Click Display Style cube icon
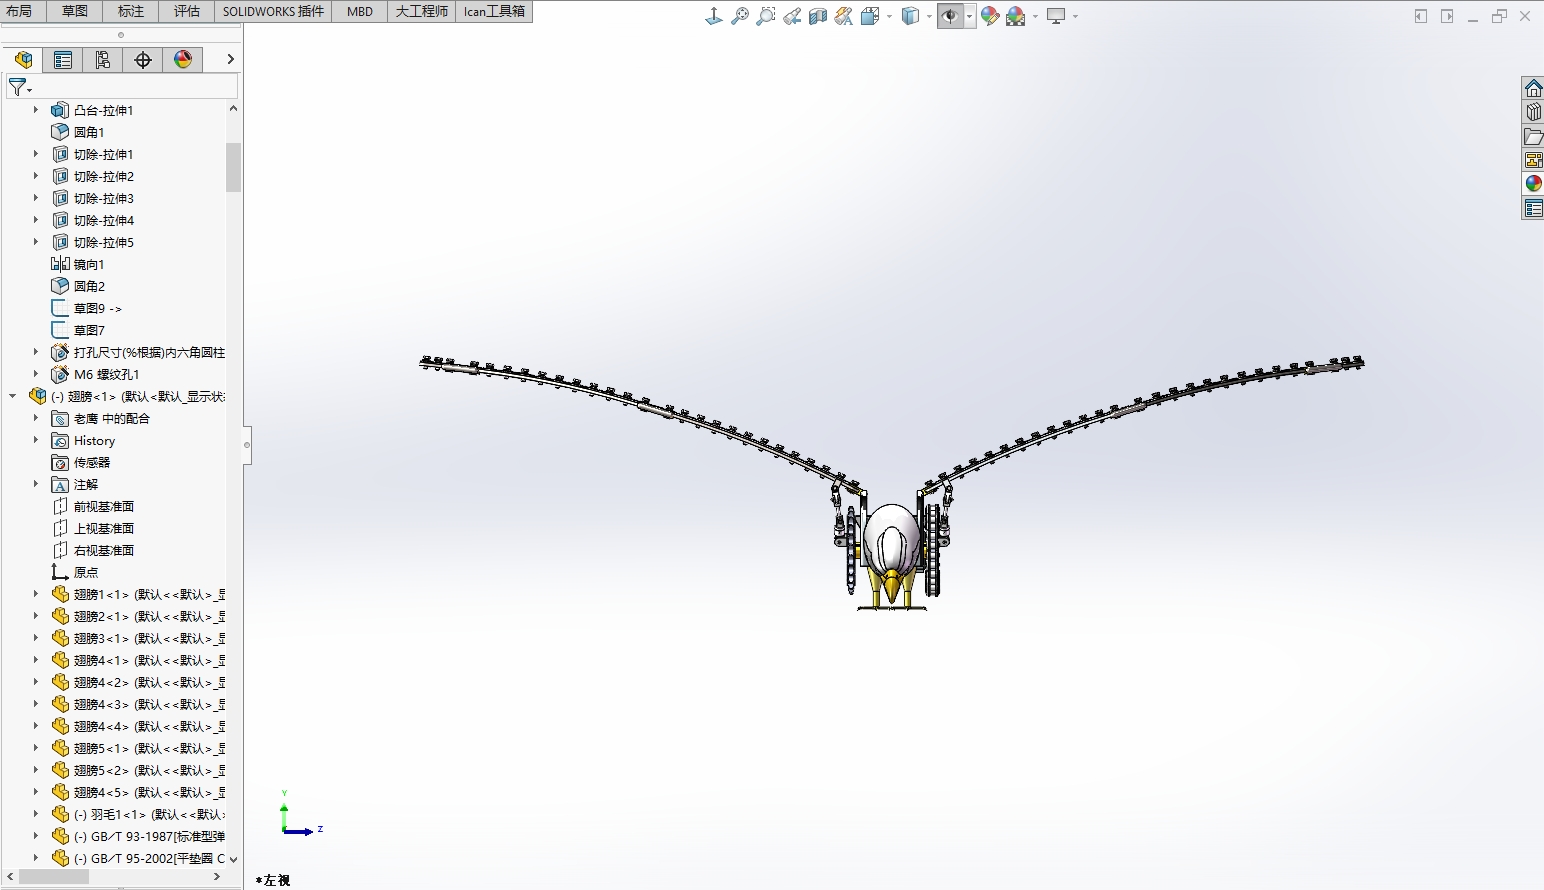The height and width of the screenshot is (890, 1544). click(910, 16)
